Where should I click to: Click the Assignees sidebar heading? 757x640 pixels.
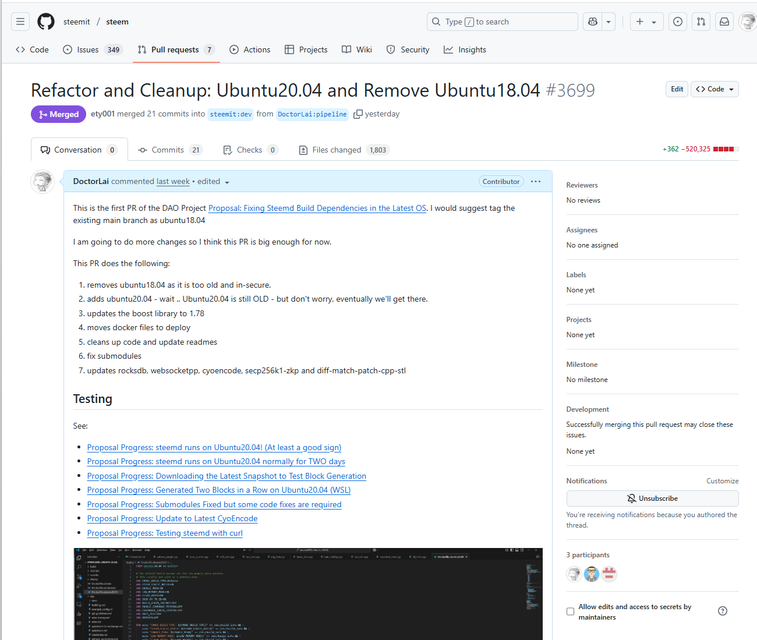pyautogui.click(x=582, y=230)
